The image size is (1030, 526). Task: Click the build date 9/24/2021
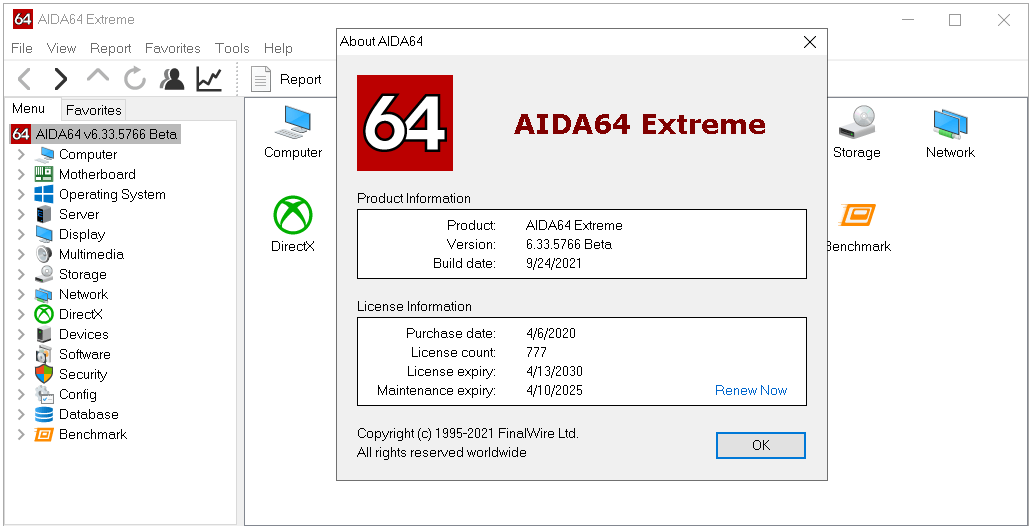[x=554, y=263]
